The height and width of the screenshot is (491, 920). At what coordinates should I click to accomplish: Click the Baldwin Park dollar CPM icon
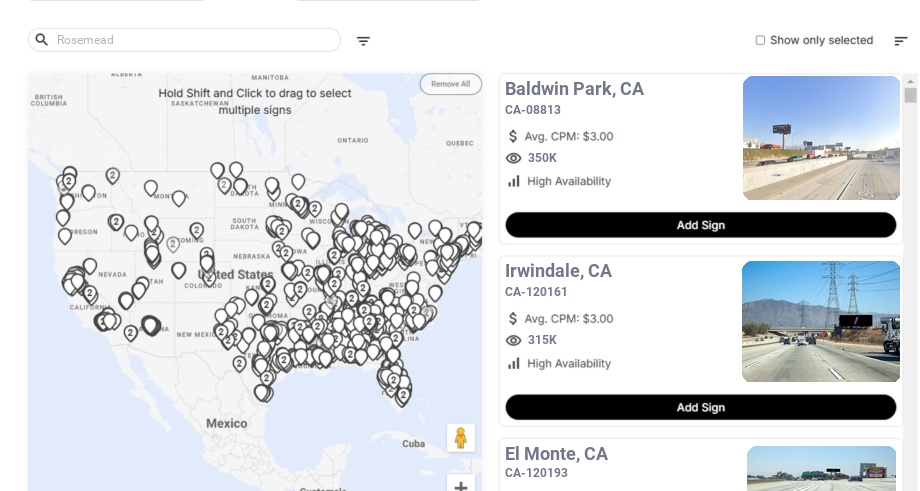point(513,136)
